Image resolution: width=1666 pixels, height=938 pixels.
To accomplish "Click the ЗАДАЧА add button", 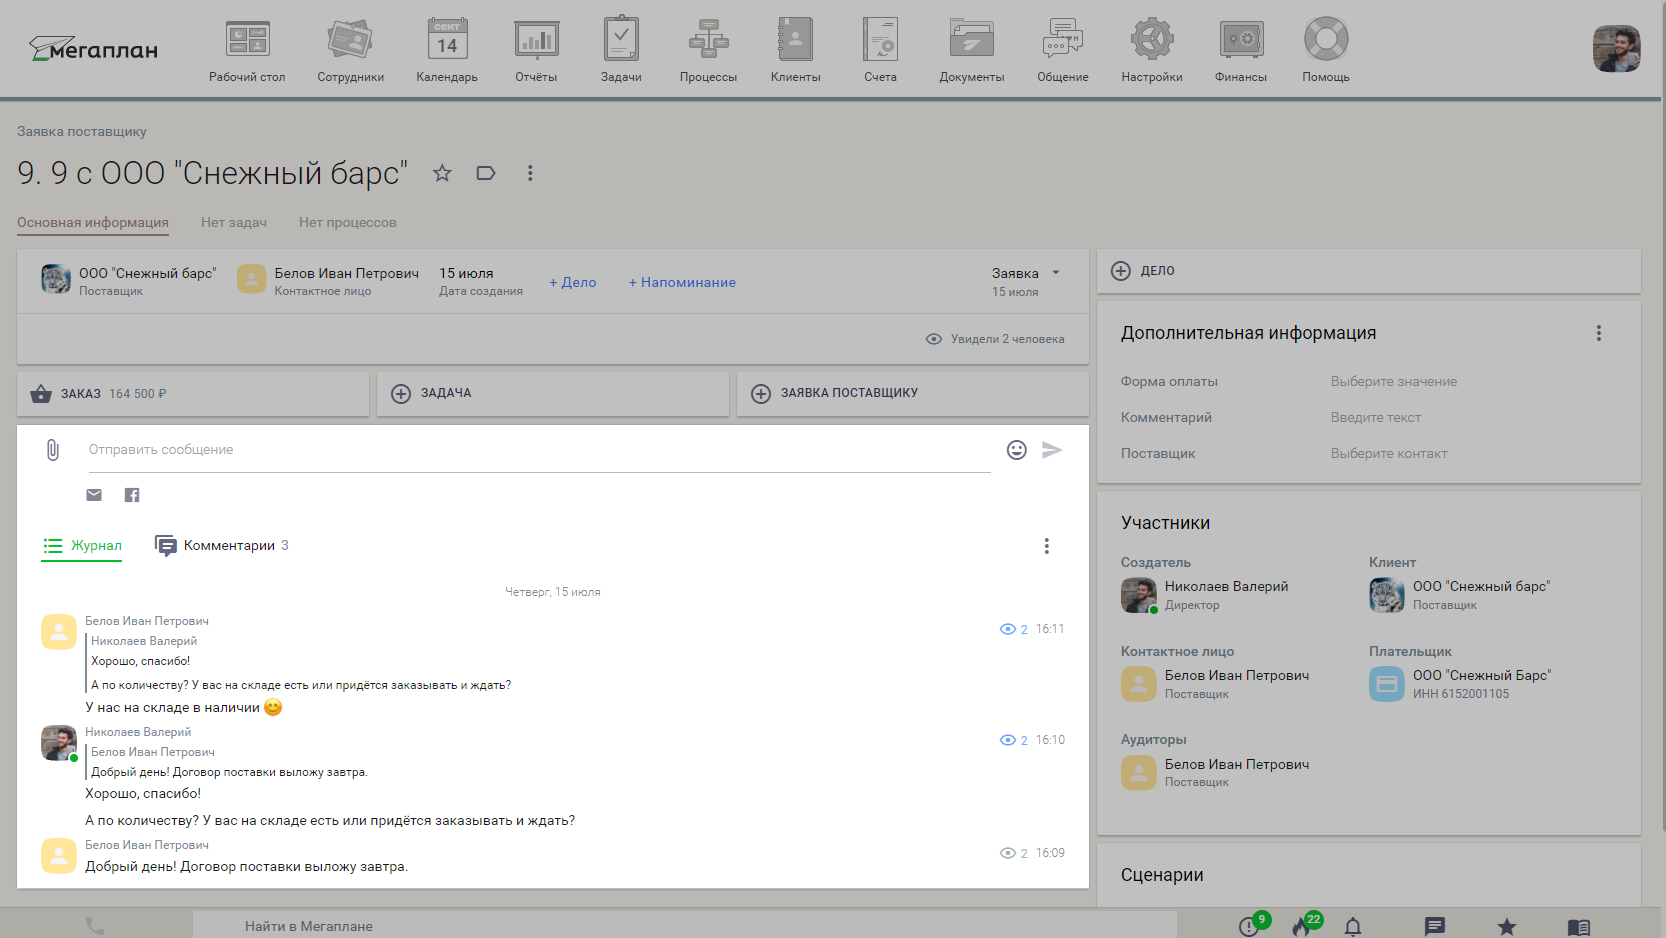I will 553,394.
